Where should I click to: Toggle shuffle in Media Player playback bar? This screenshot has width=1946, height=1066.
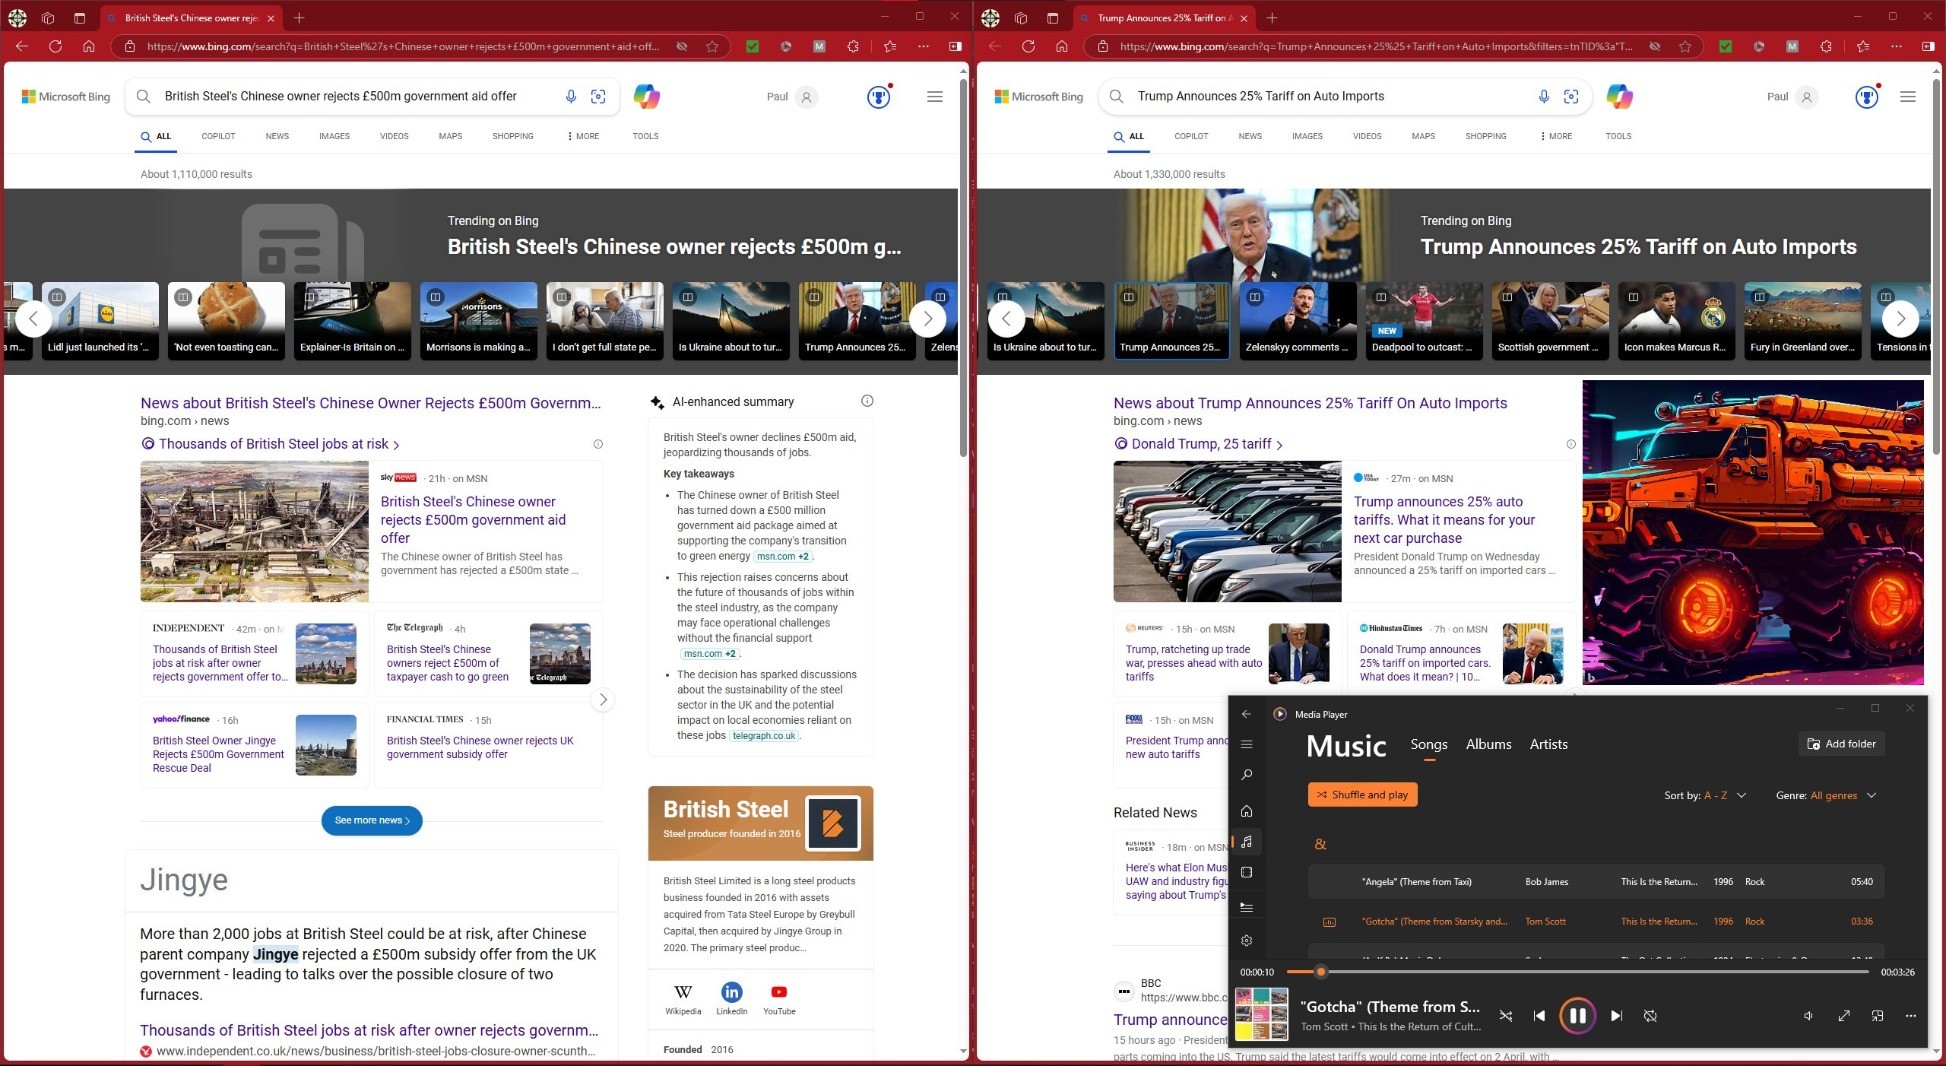click(1505, 1016)
